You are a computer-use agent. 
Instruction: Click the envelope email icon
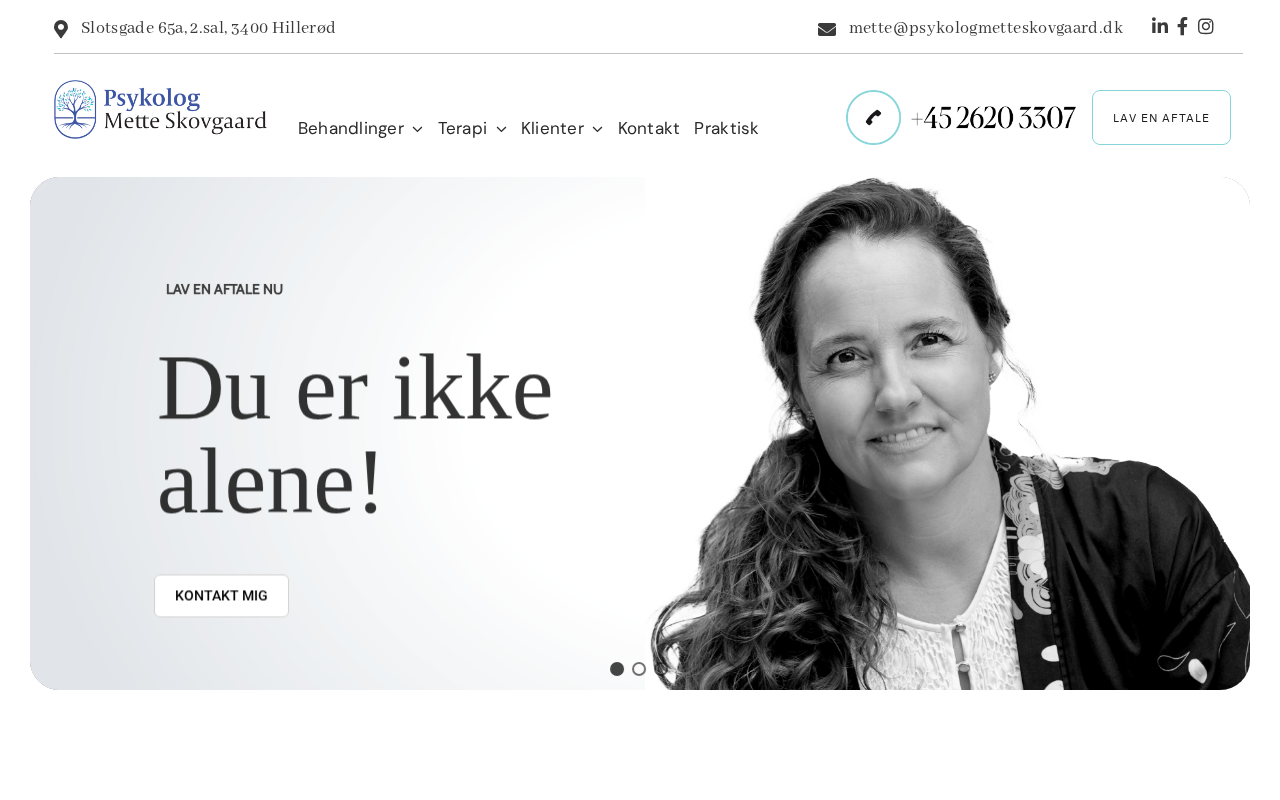click(x=827, y=29)
